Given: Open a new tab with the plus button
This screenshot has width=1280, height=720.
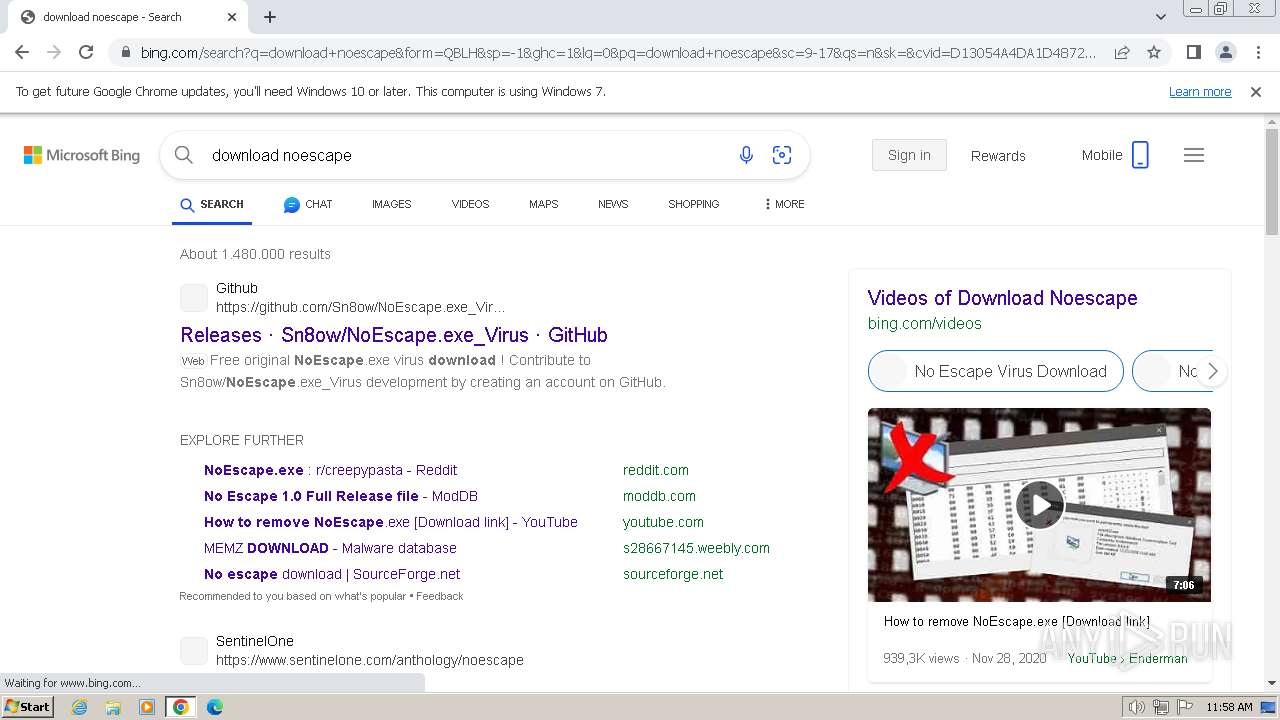Looking at the screenshot, I should (270, 17).
